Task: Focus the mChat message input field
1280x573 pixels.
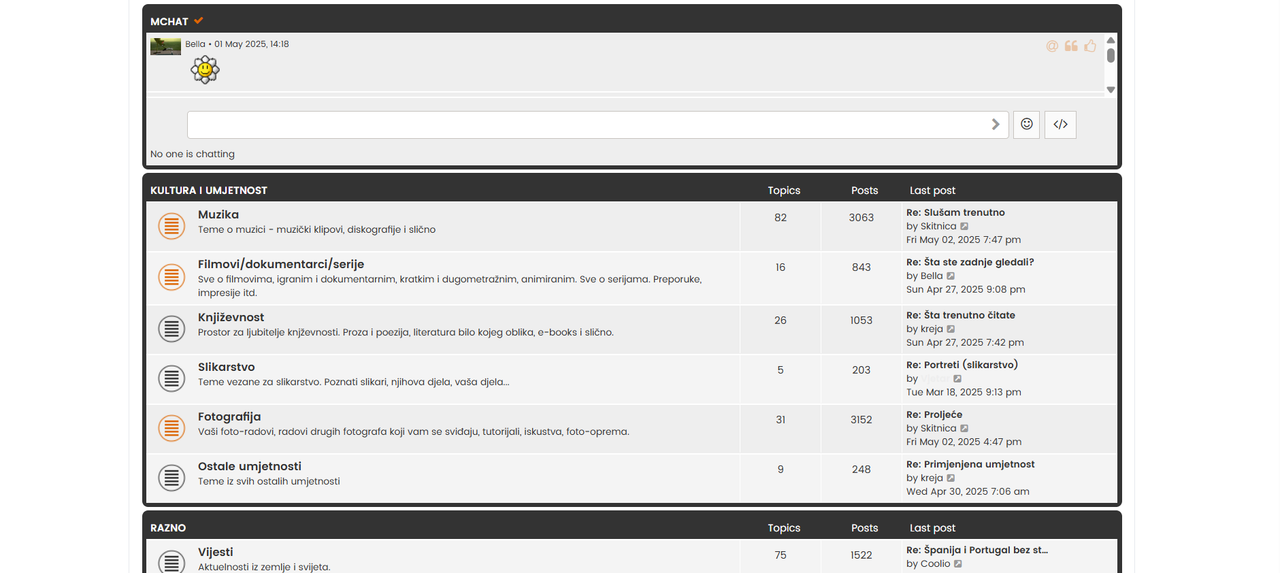Action: click(597, 124)
